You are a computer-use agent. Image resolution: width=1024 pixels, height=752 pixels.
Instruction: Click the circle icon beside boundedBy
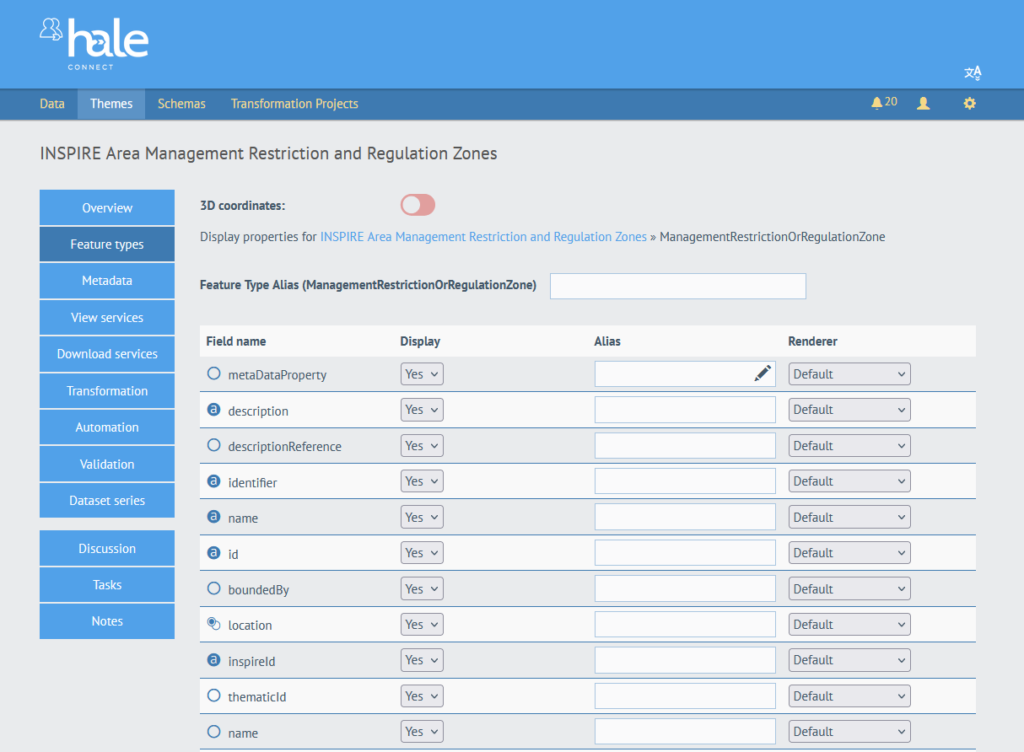click(213, 589)
